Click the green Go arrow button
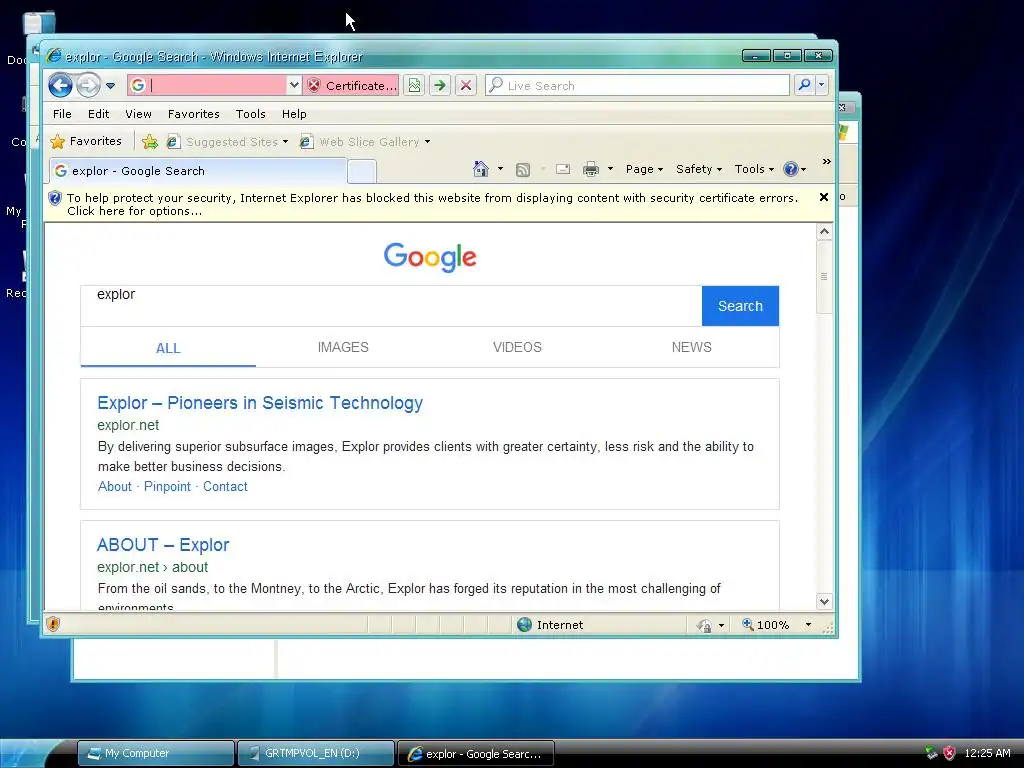The image size is (1024, 768). click(440, 85)
